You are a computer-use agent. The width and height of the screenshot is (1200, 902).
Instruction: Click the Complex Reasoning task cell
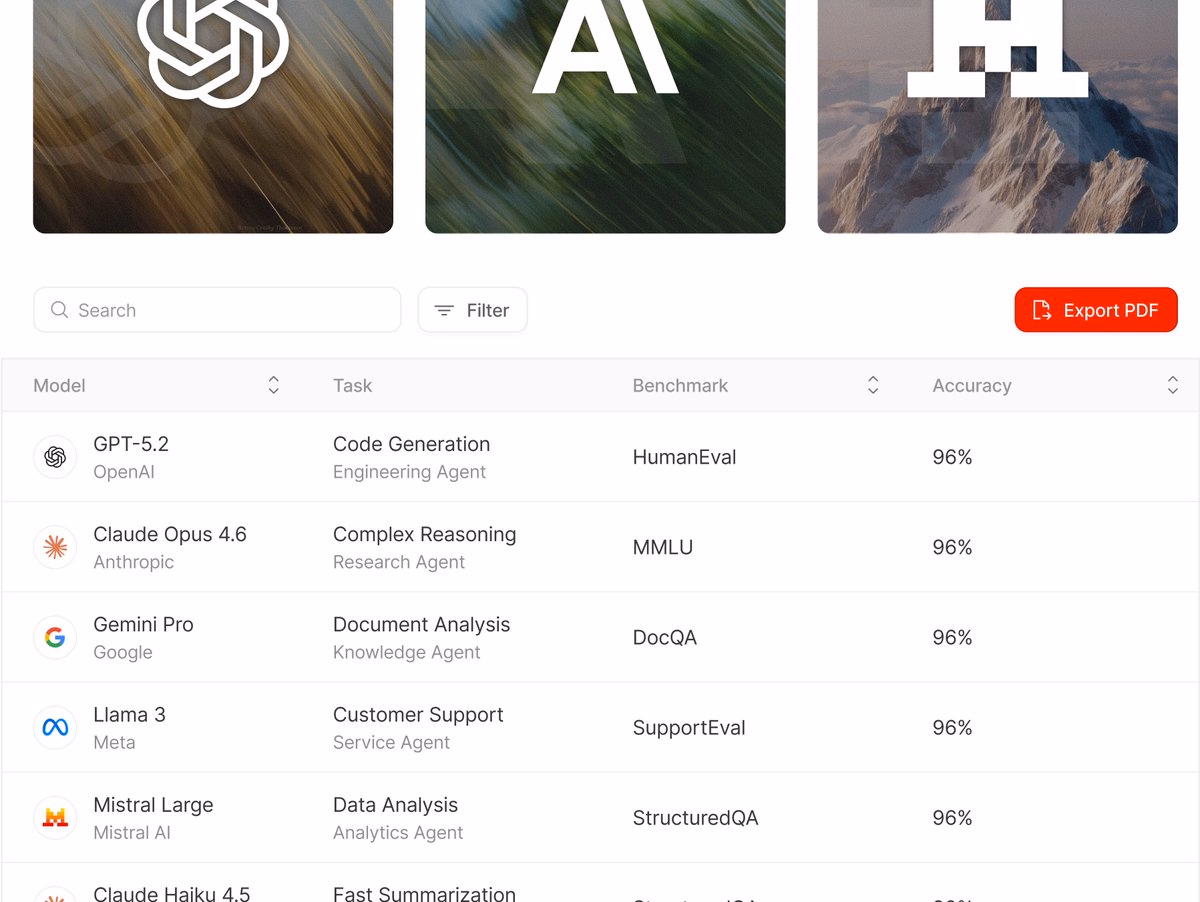[424, 534]
